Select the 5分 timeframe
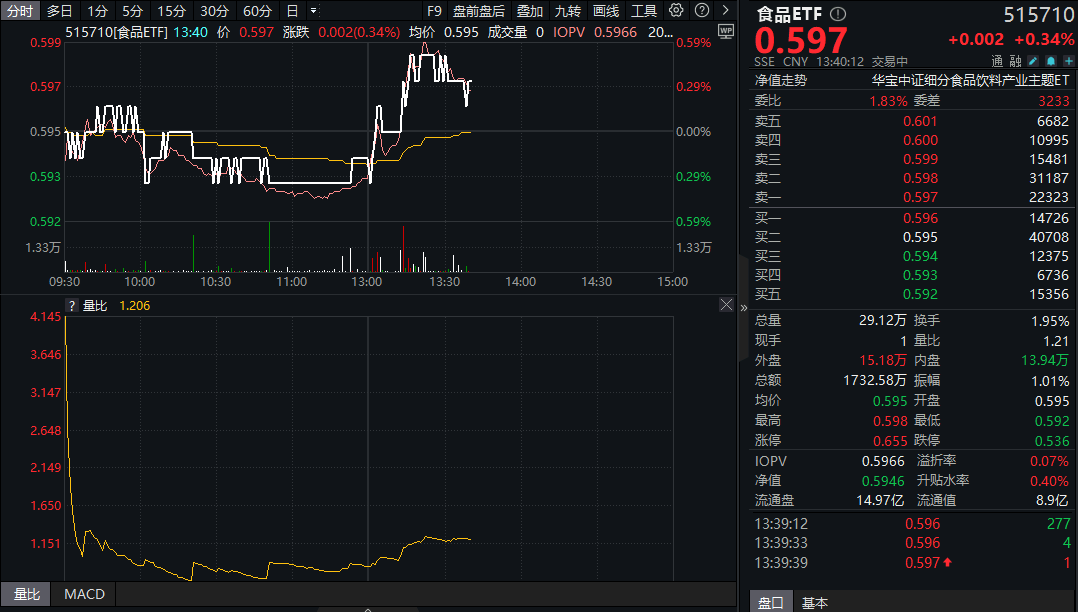The image size is (1078, 612). [x=132, y=11]
